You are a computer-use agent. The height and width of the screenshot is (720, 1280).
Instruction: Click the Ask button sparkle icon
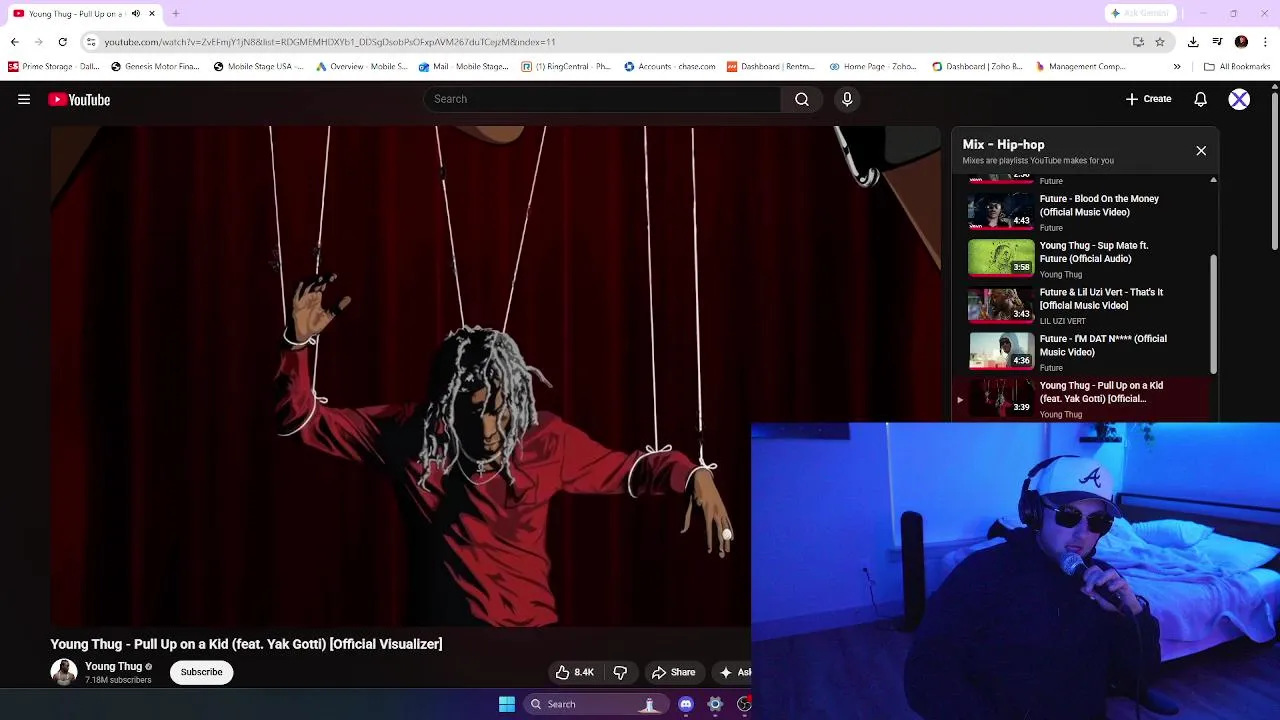(727, 672)
